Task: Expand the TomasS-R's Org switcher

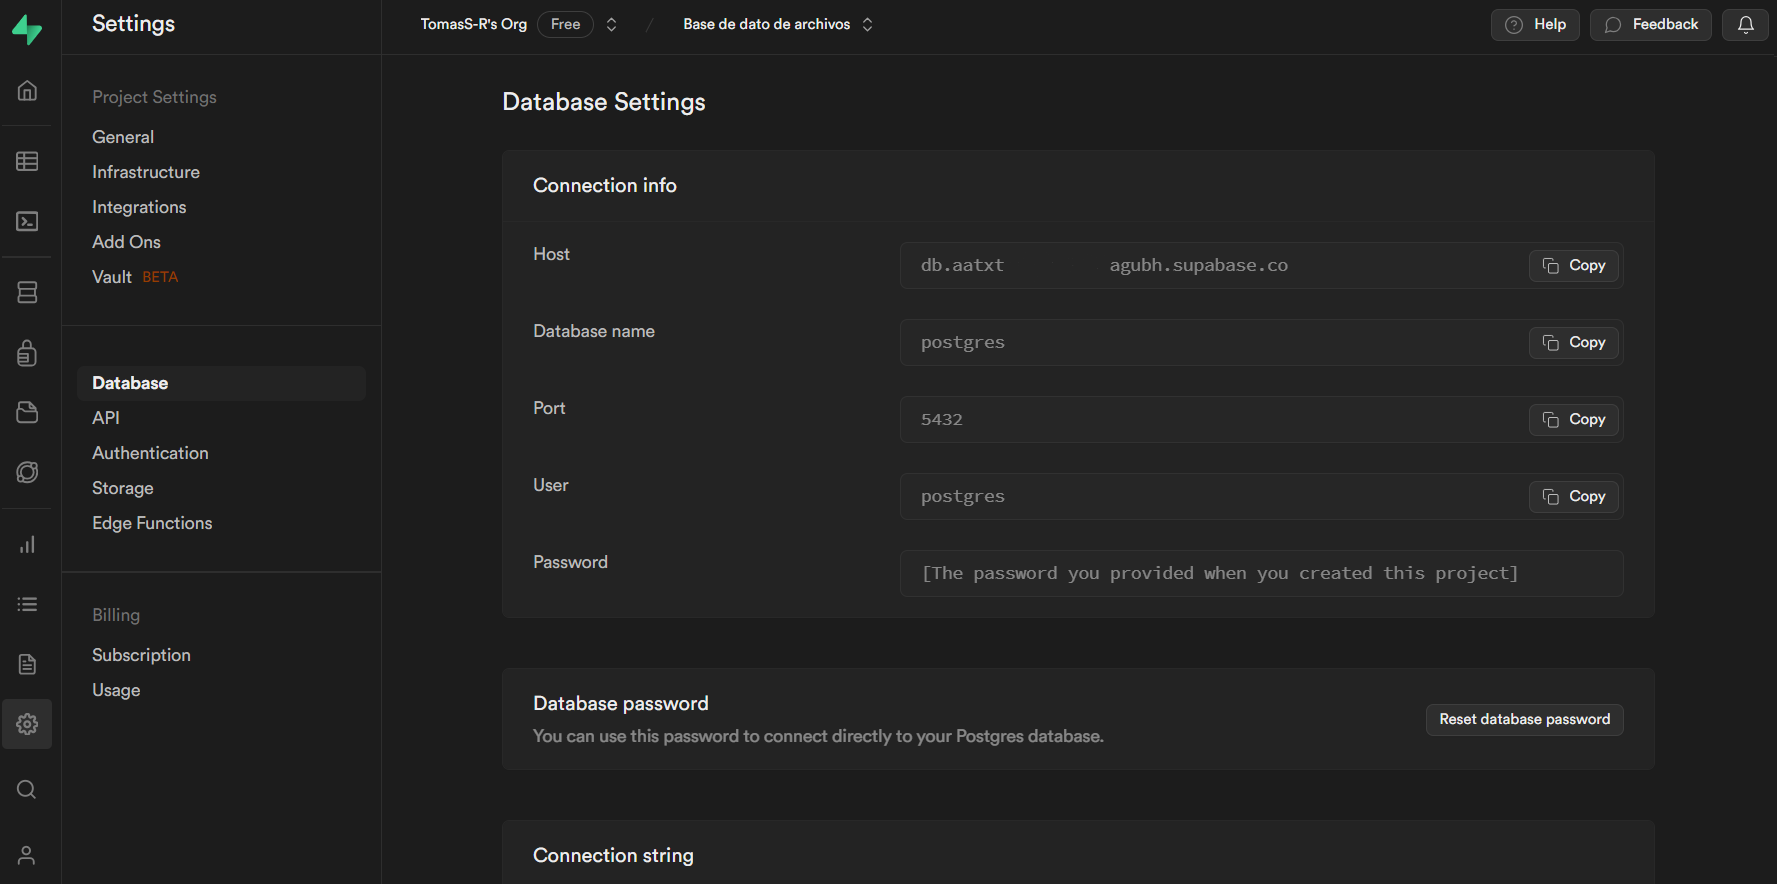Action: click(611, 25)
